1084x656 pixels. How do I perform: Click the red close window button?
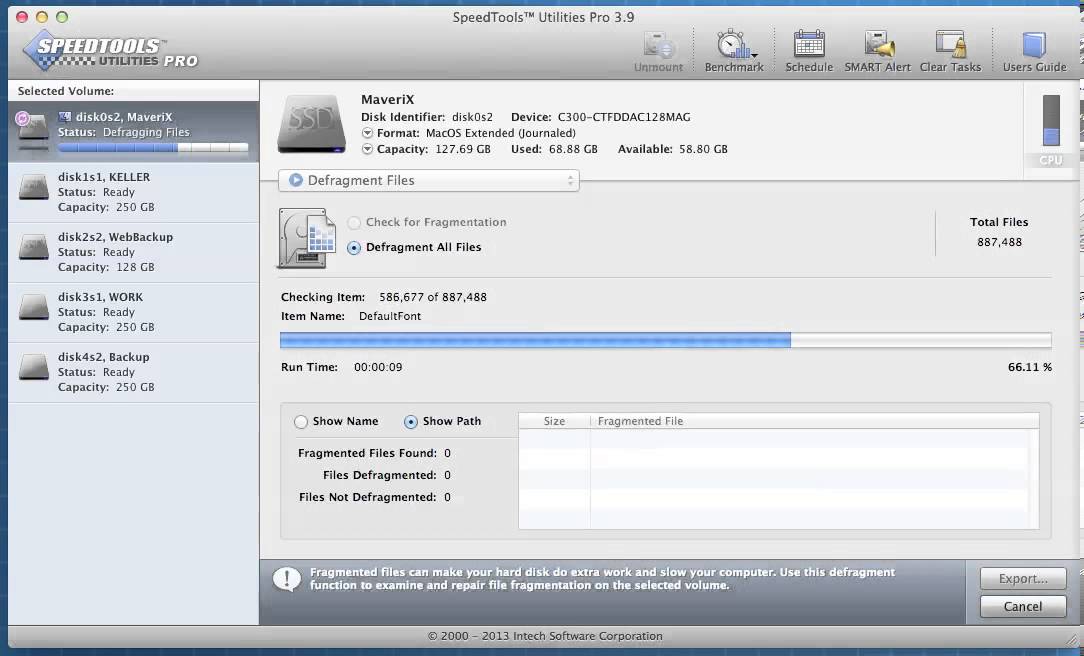[x=21, y=17]
